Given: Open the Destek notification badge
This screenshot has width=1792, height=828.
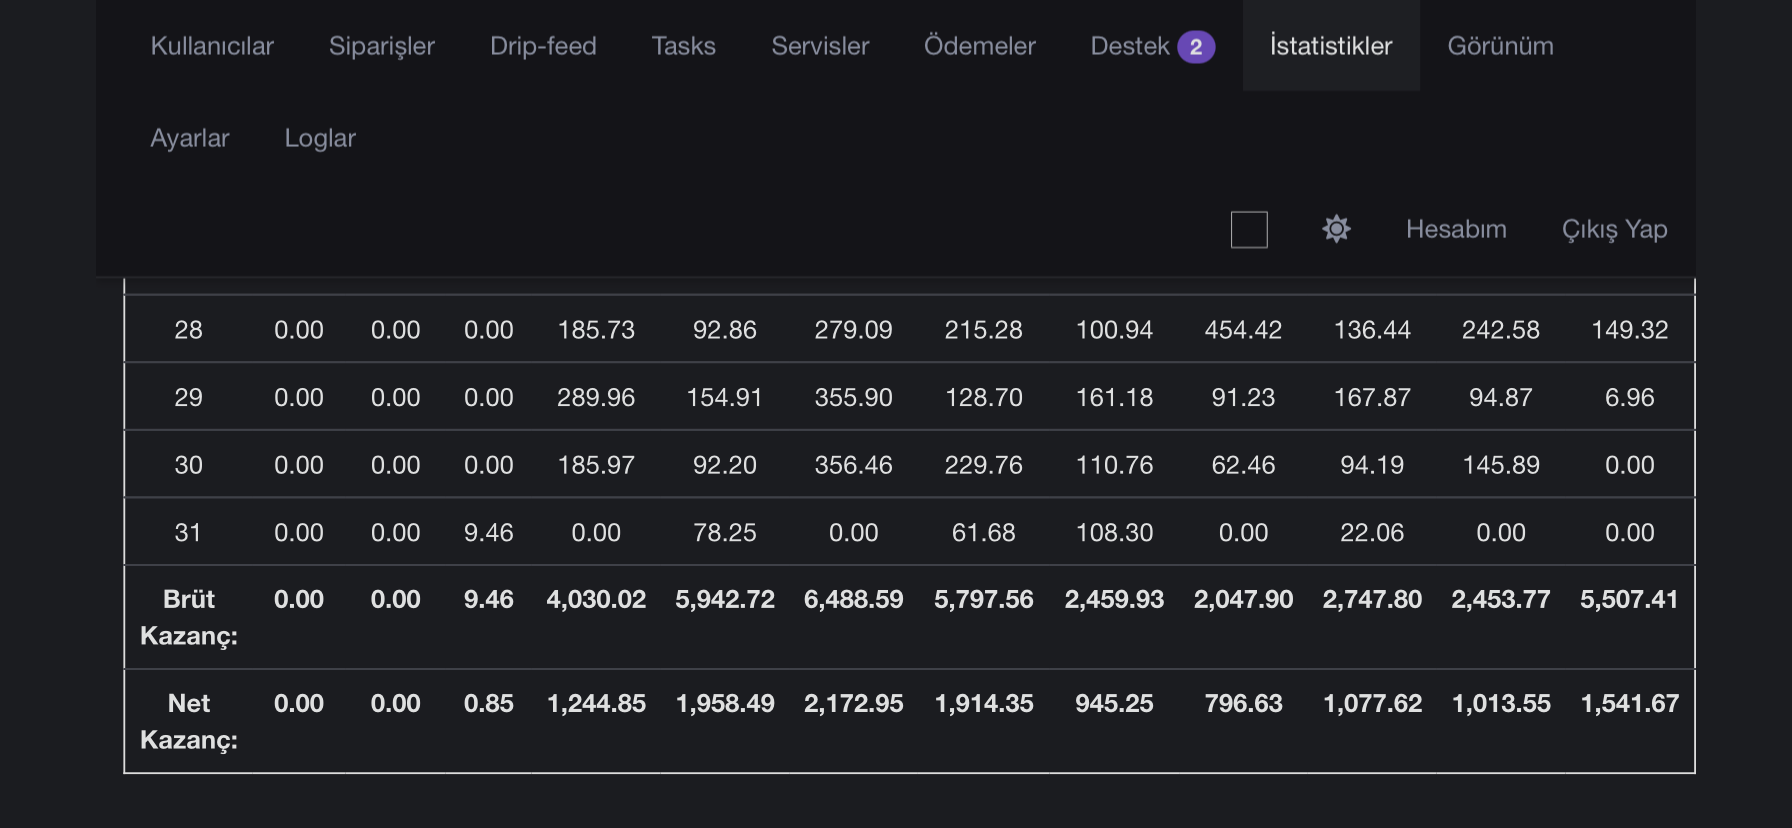Looking at the screenshot, I should pos(1196,47).
